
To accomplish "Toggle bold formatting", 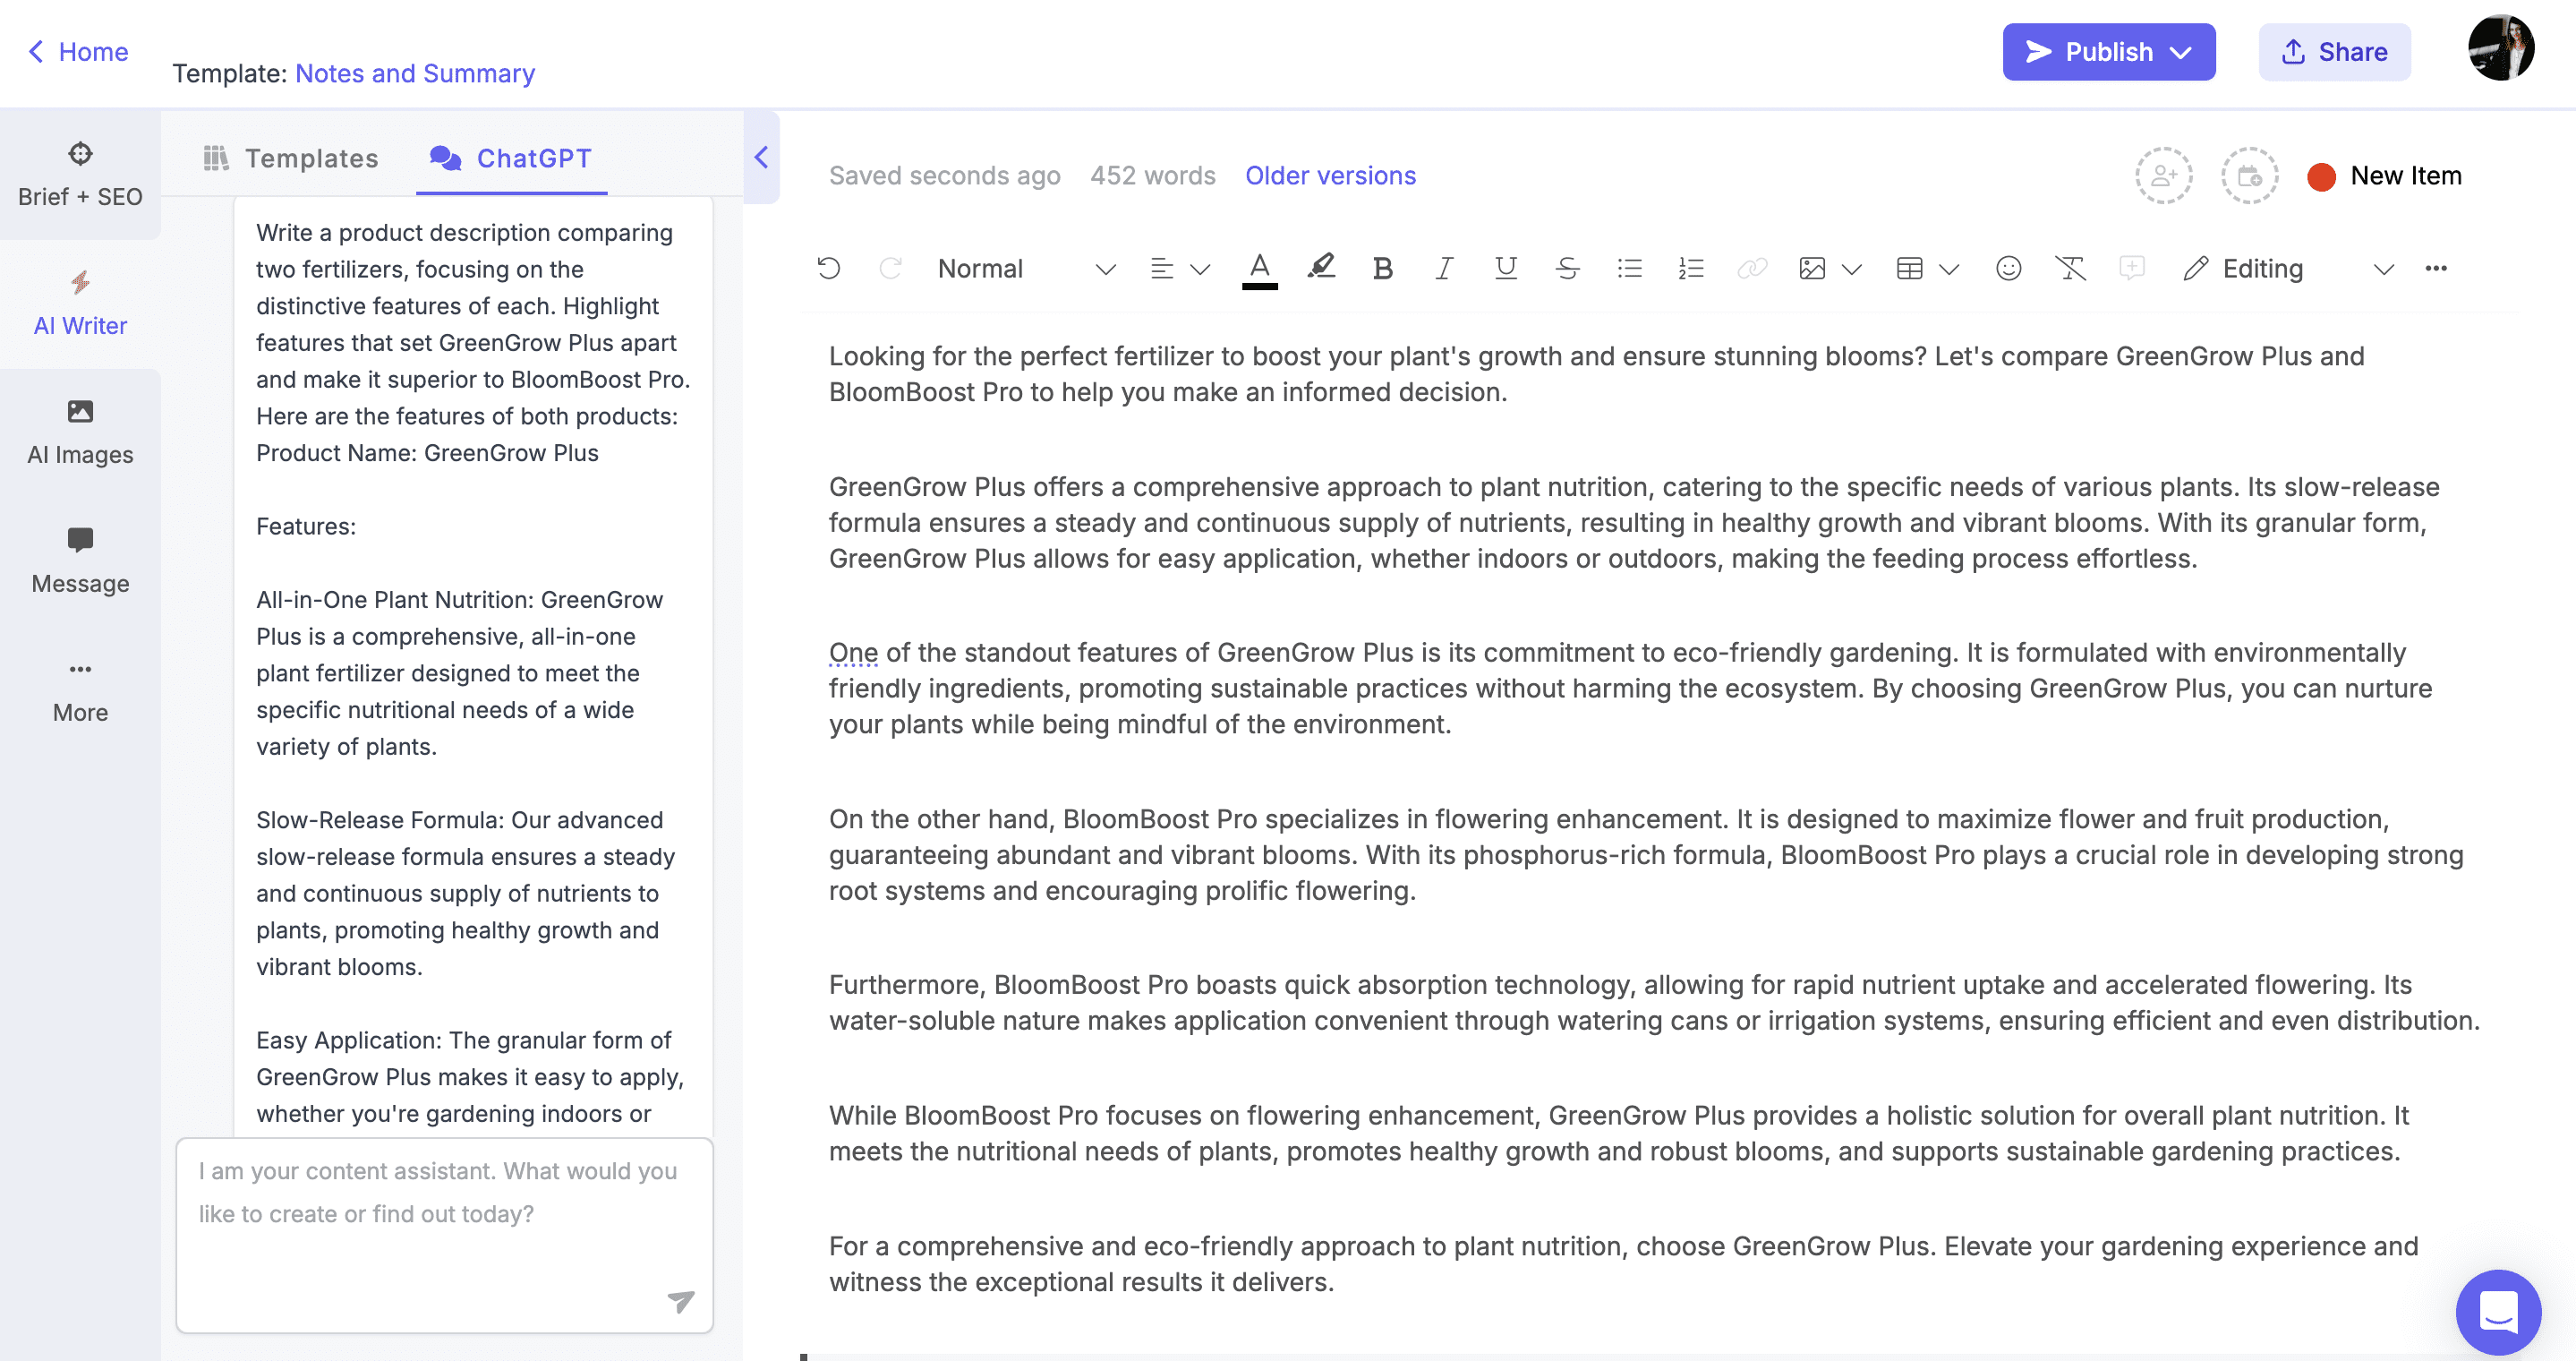I will coord(1382,268).
